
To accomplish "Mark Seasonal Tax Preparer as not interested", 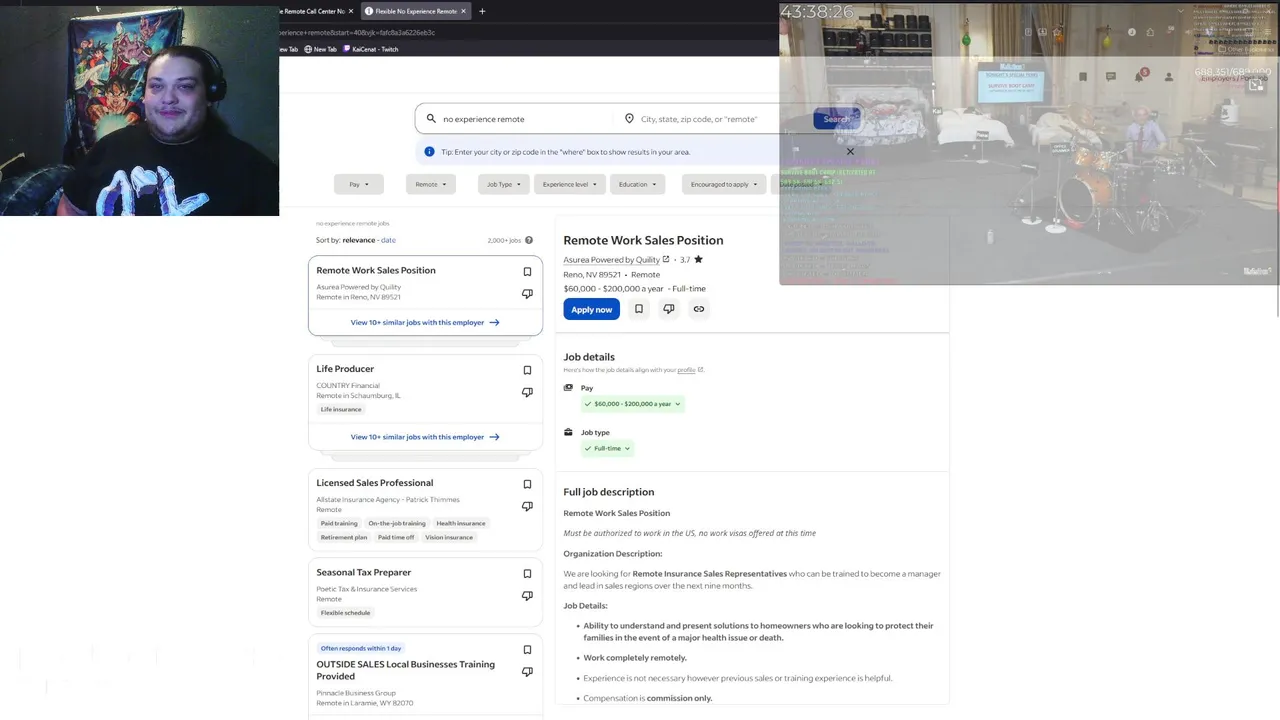I will pos(527,596).
